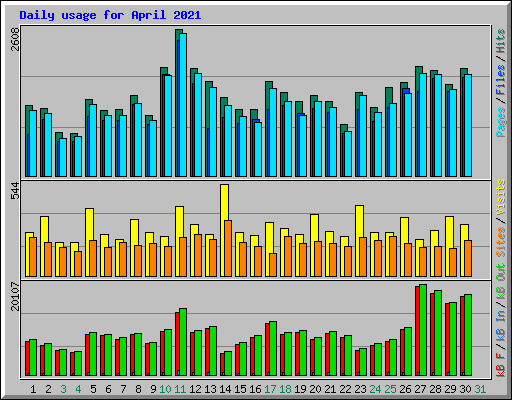Click day label 1 on the x-axis
512x400 pixels.
coord(33,389)
